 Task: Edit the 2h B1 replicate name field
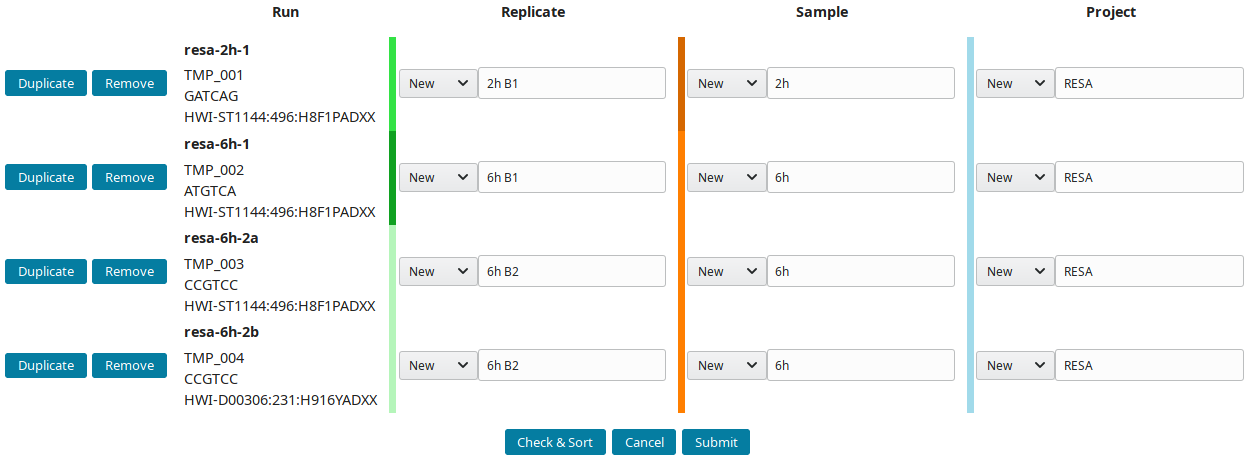click(x=572, y=83)
